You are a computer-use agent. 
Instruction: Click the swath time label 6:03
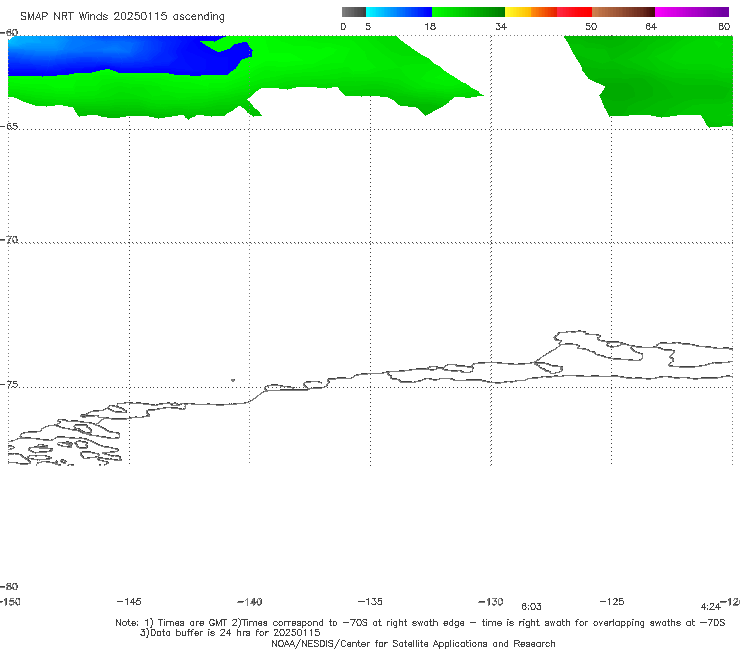(531, 607)
